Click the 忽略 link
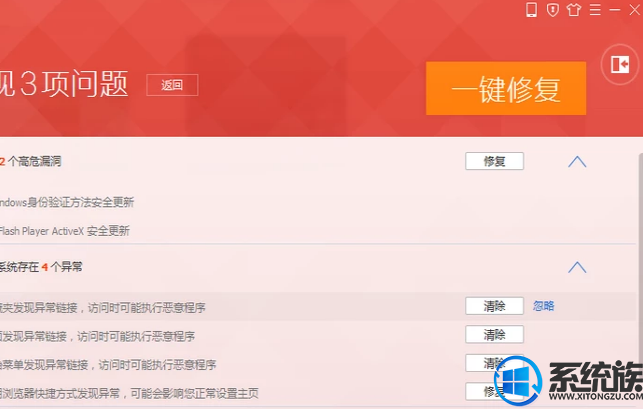Screen dimensions: 643x409 coord(543,306)
